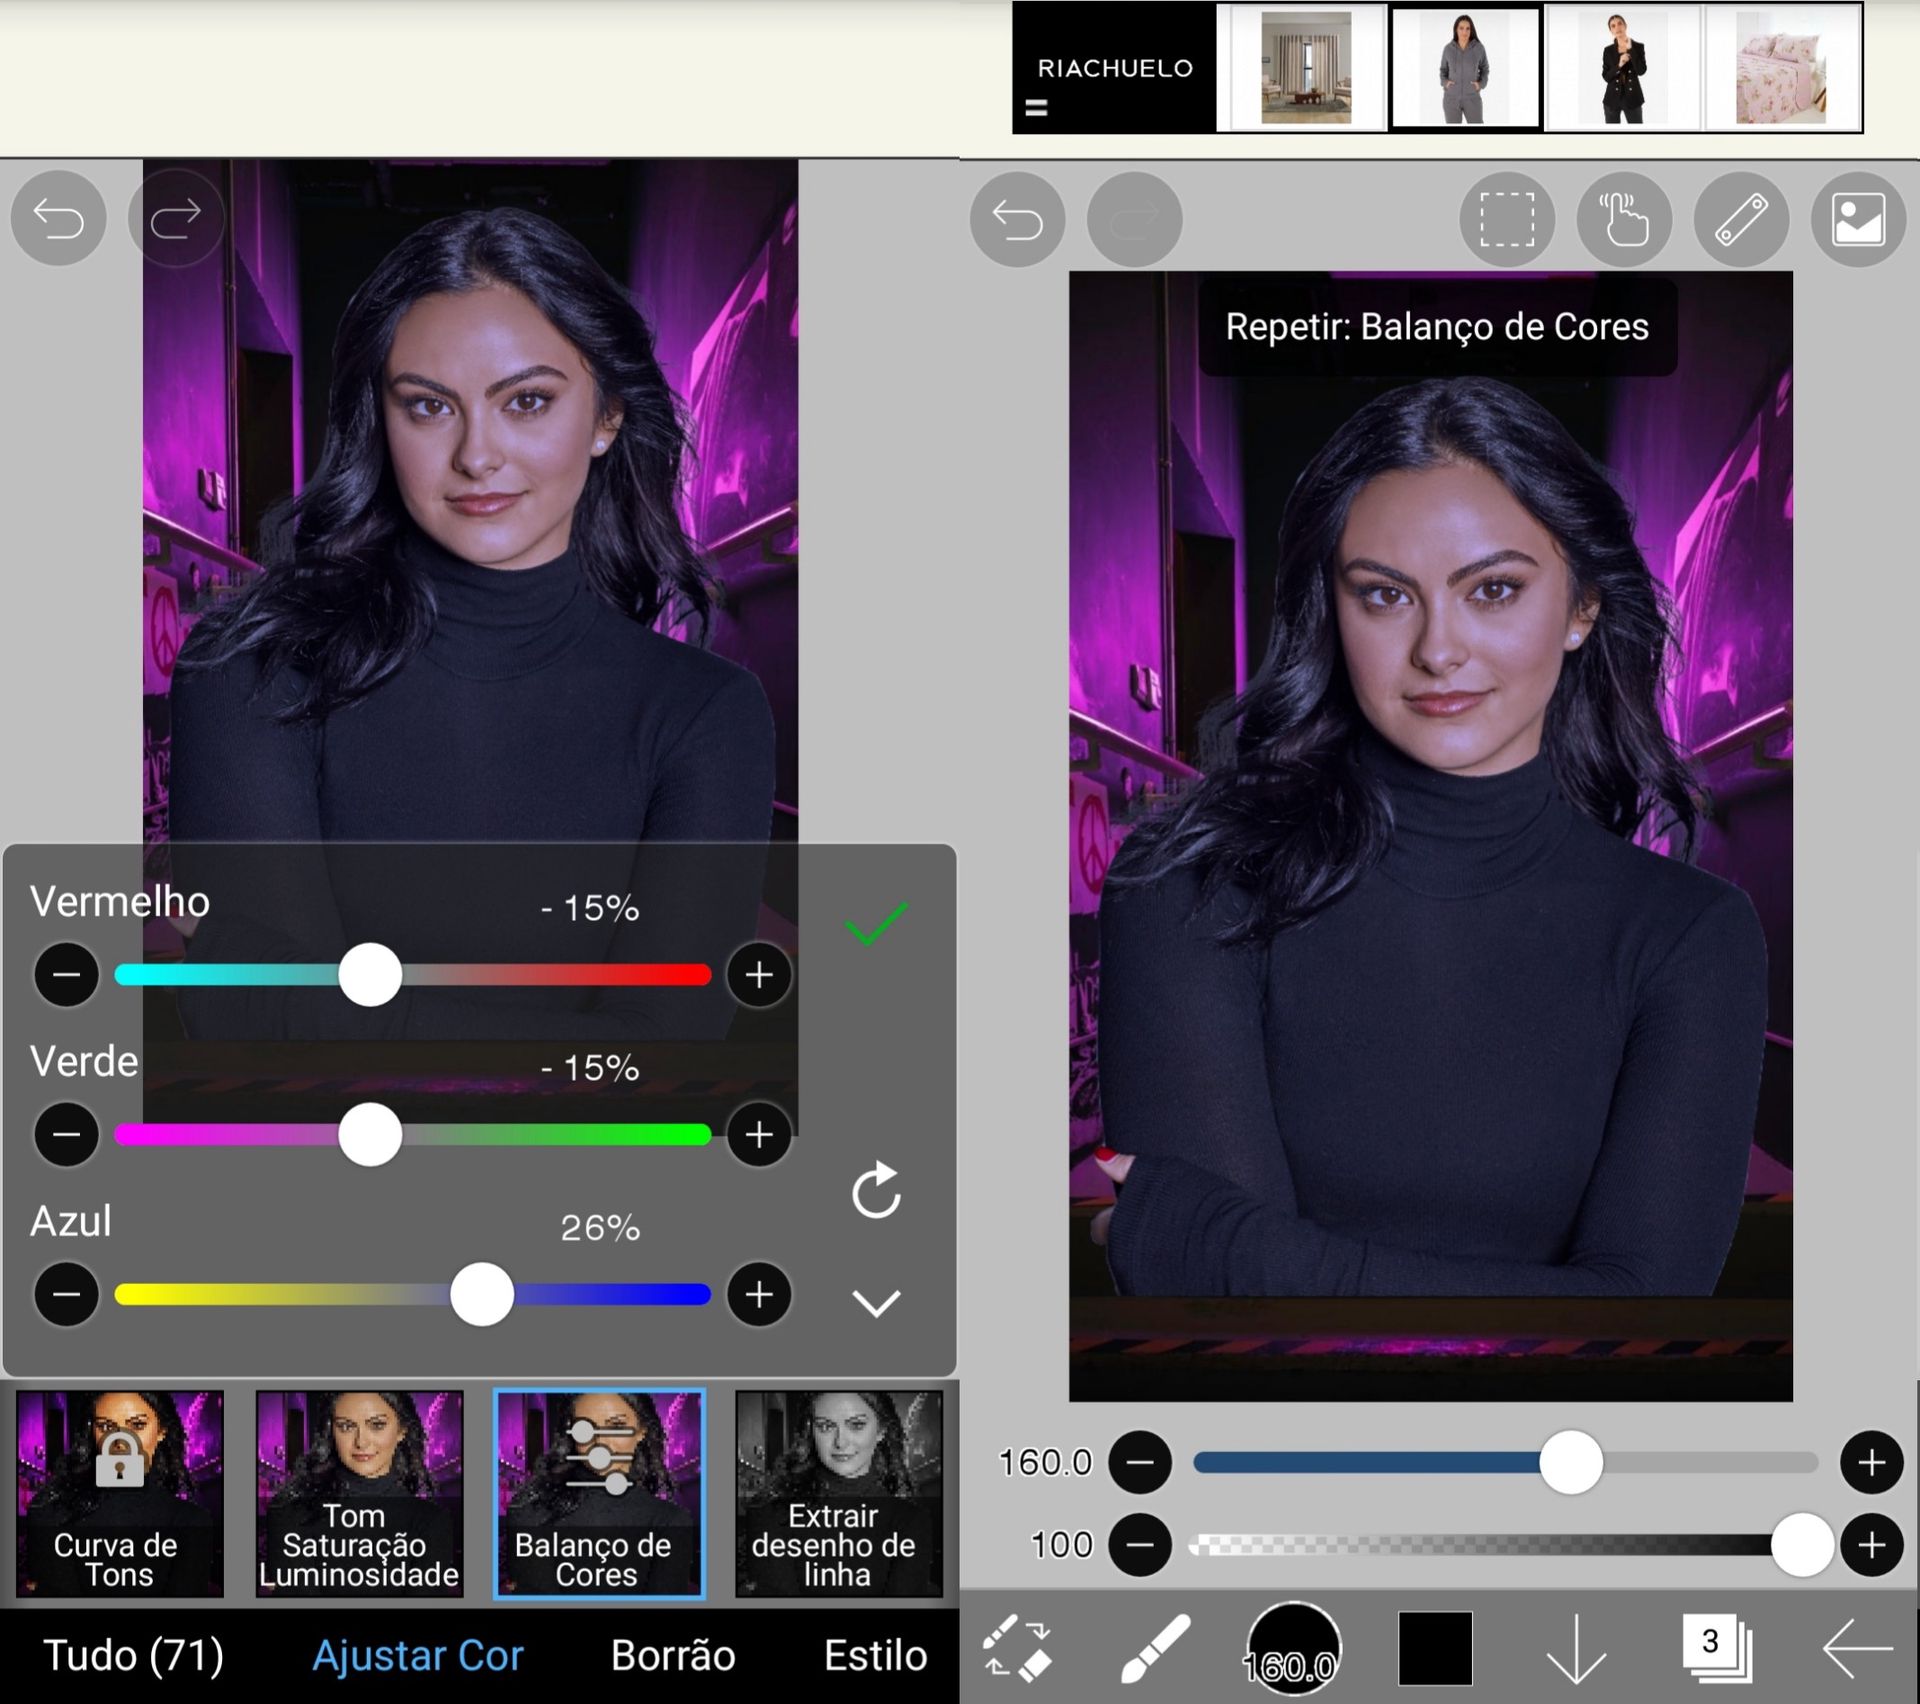Switch to the Ajustar Cor tab
The image size is (1920, 1704).
[x=418, y=1655]
